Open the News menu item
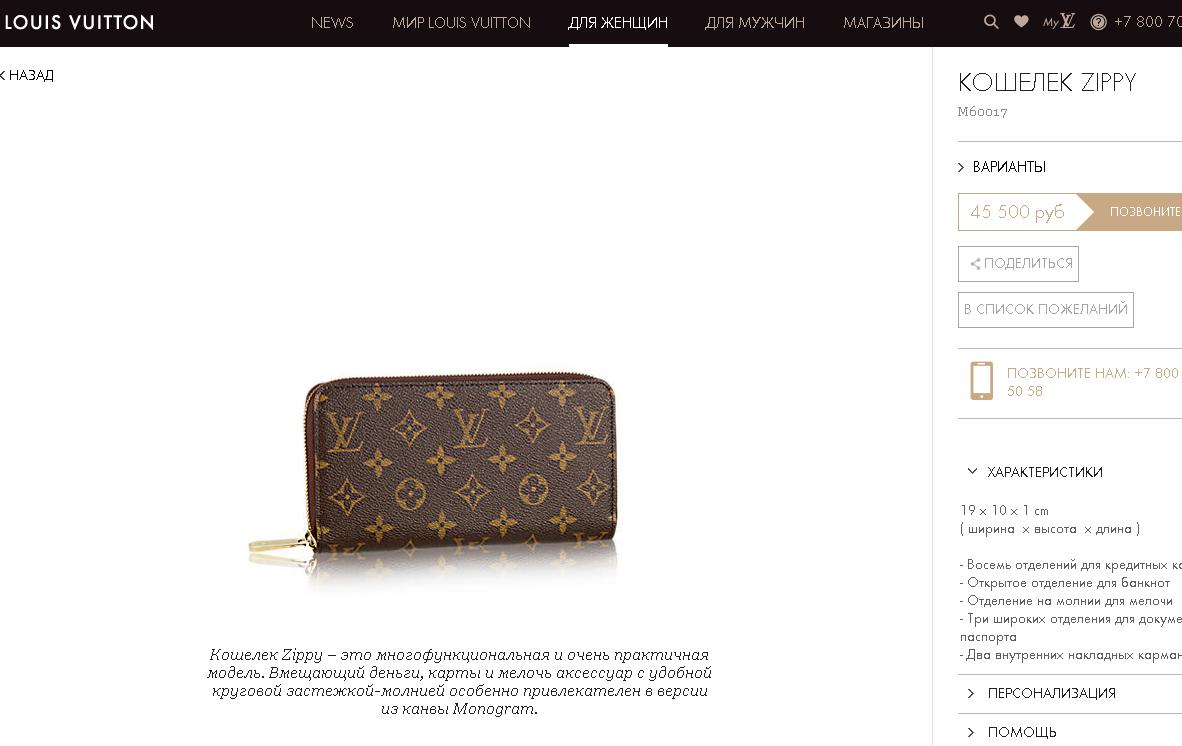This screenshot has height=746, width=1182. [x=332, y=23]
